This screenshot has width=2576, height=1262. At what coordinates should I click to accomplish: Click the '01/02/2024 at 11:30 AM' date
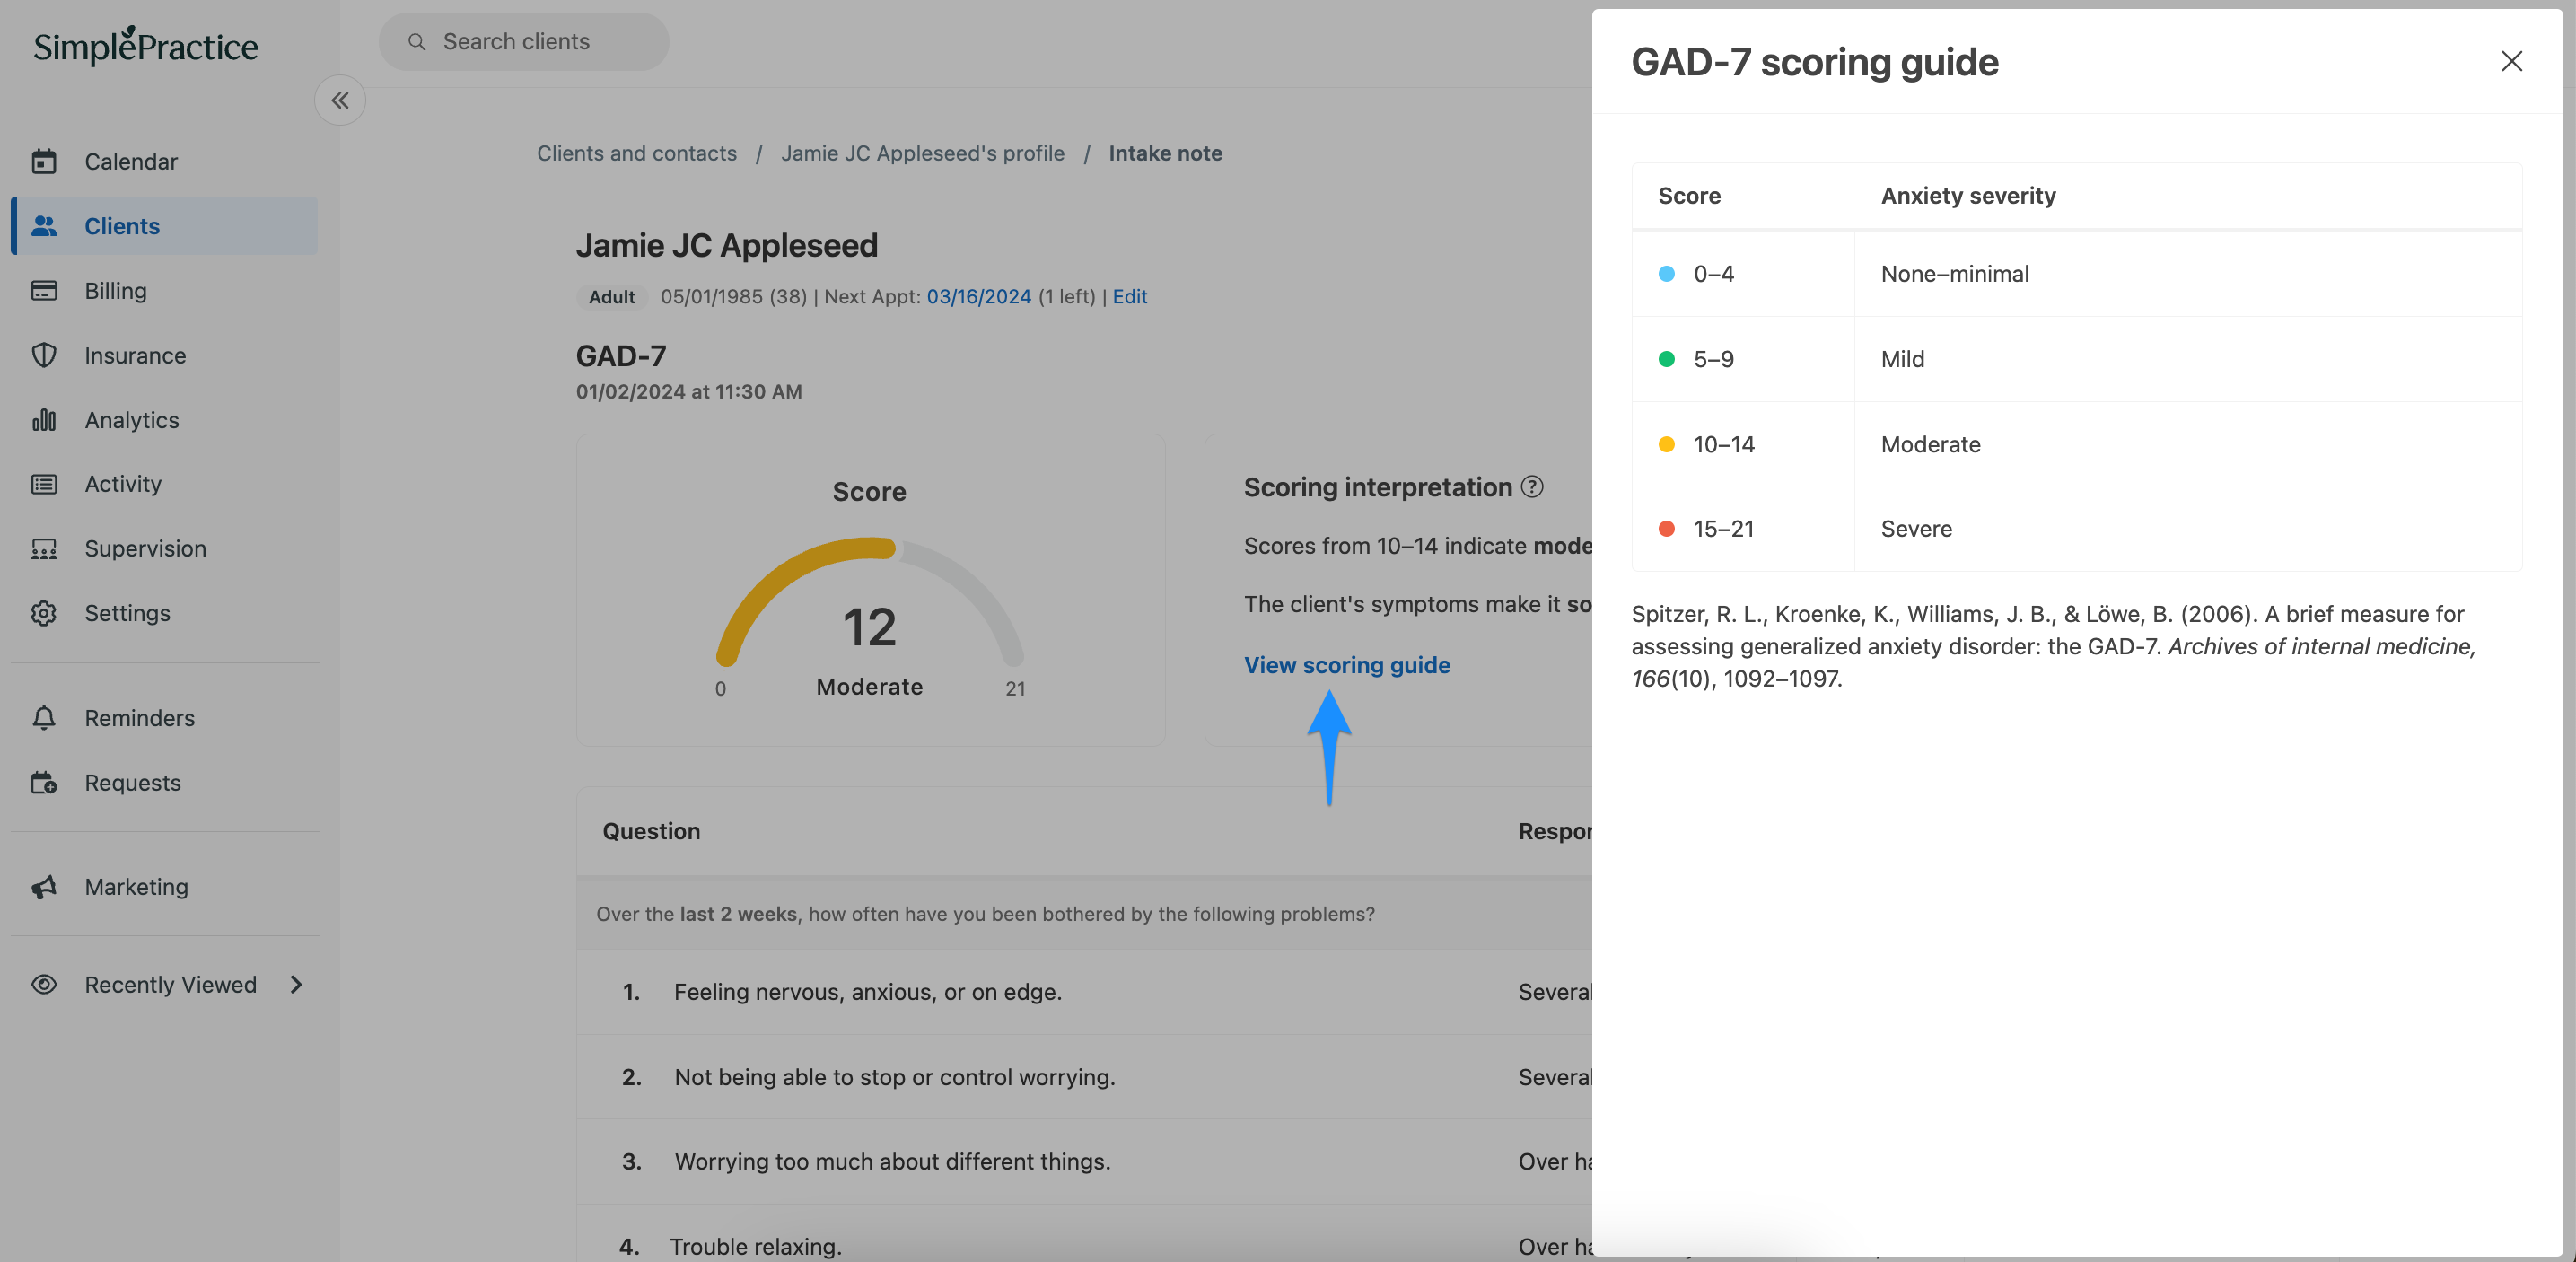(689, 392)
